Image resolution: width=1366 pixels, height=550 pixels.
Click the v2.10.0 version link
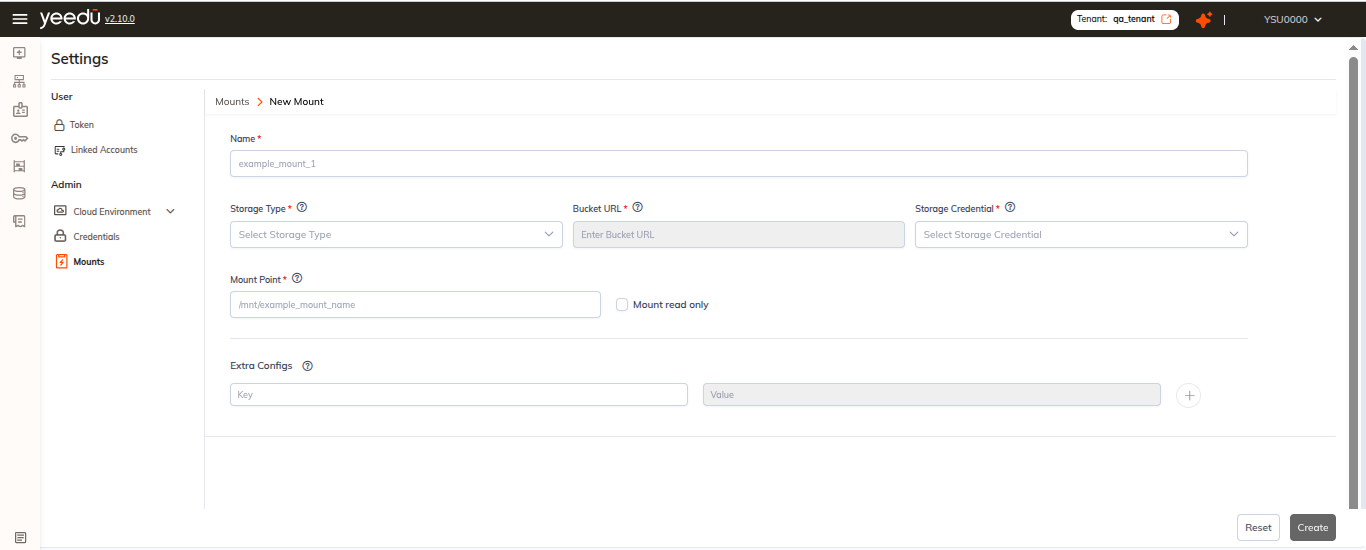tap(120, 19)
